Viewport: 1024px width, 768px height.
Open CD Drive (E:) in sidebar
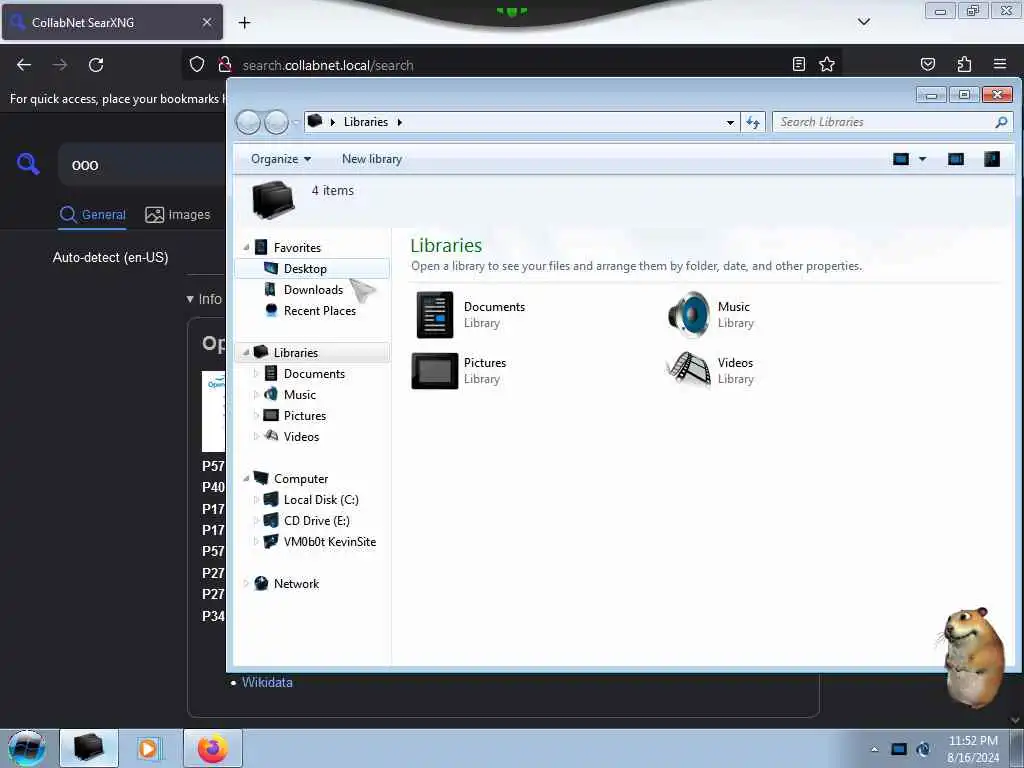click(316, 520)
